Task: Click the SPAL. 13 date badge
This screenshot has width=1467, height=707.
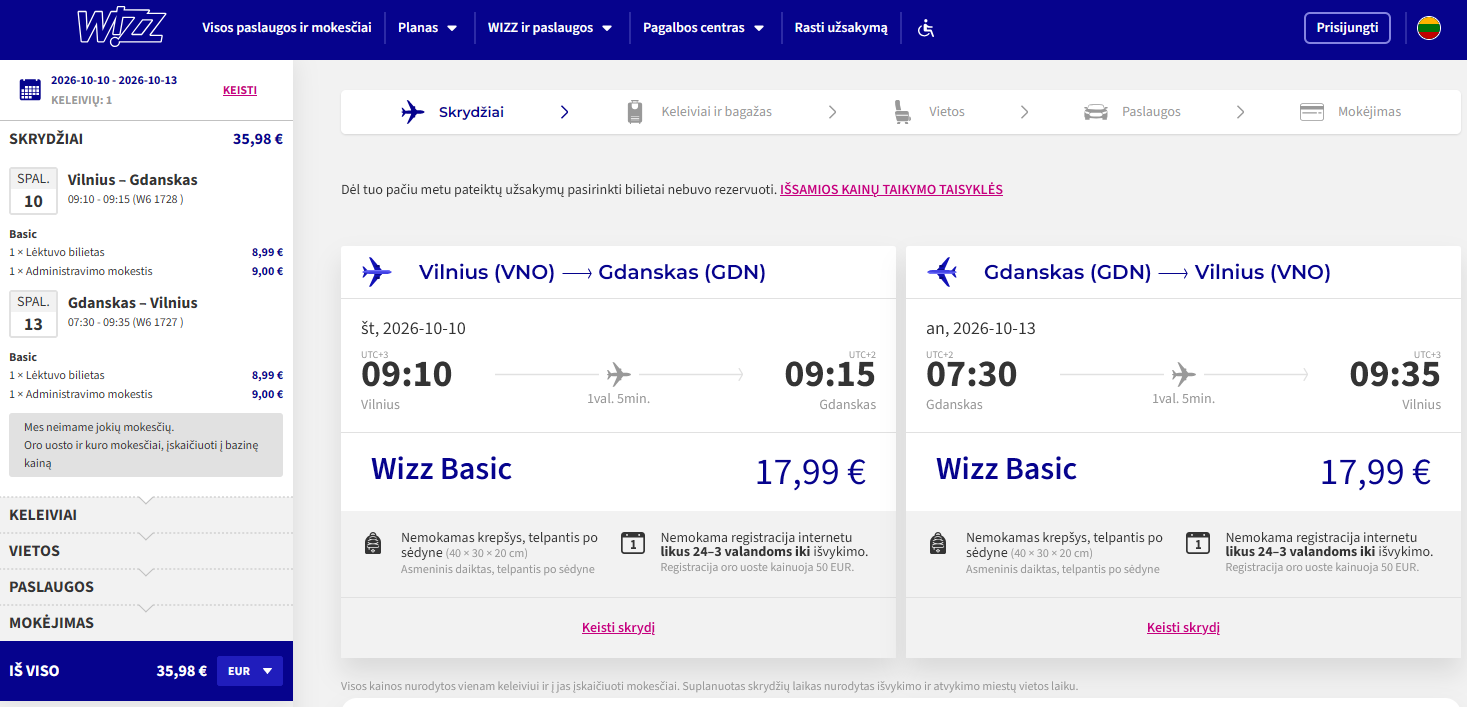Action: coord(34,314)
